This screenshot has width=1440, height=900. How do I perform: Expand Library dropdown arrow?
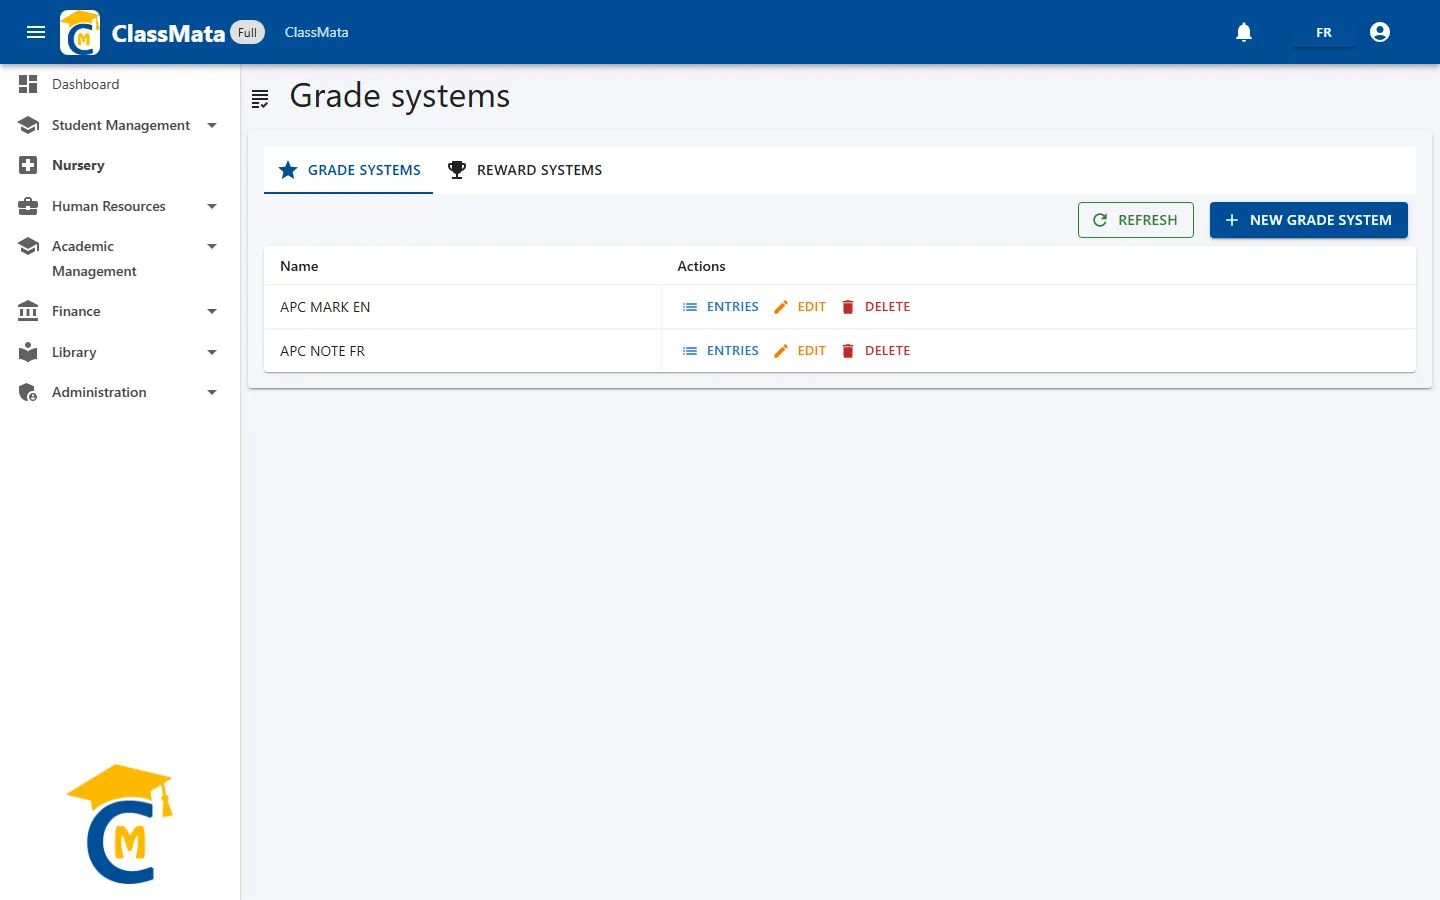pos(212,352)
